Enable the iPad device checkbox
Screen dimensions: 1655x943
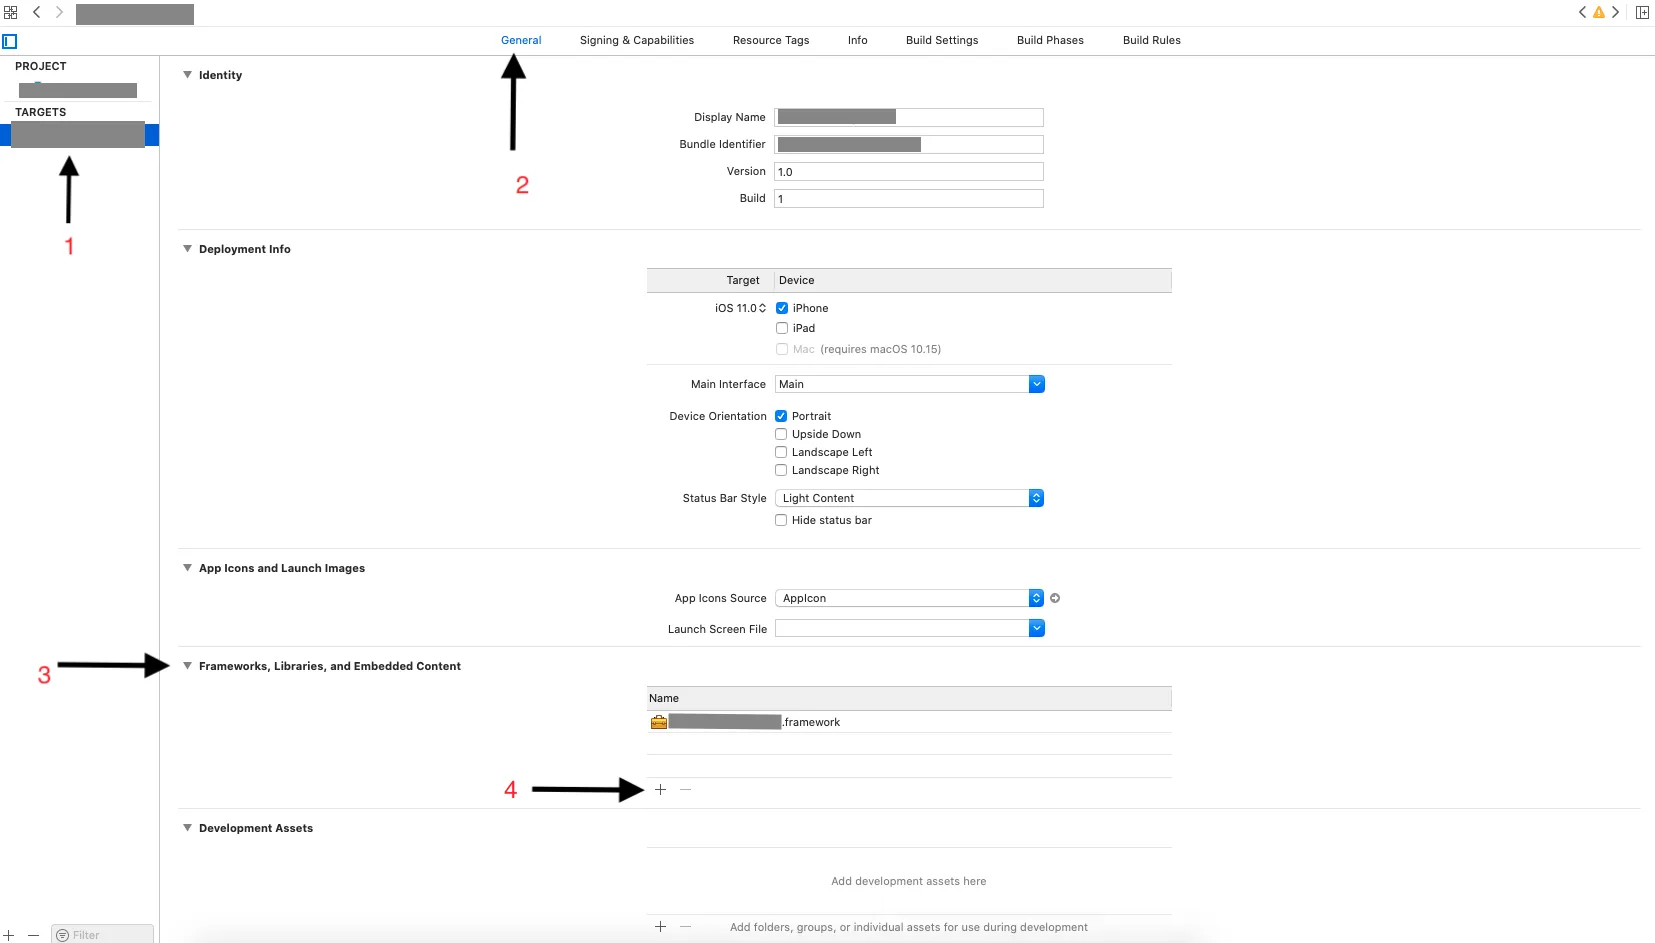782,328
